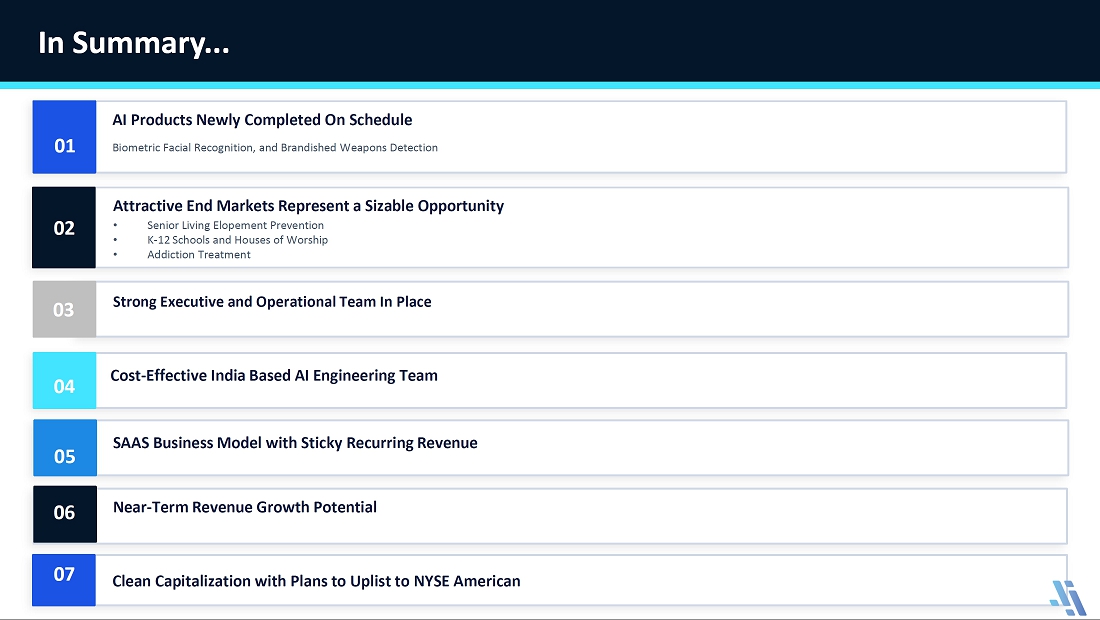The image size is (1100, 620).
Task: Click the company logo in bottom corner
Action: click(1068, 598)
